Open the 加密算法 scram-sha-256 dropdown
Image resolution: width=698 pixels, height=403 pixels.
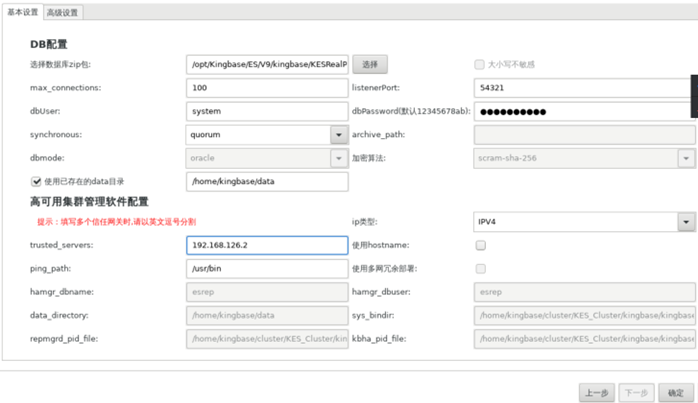686,158
